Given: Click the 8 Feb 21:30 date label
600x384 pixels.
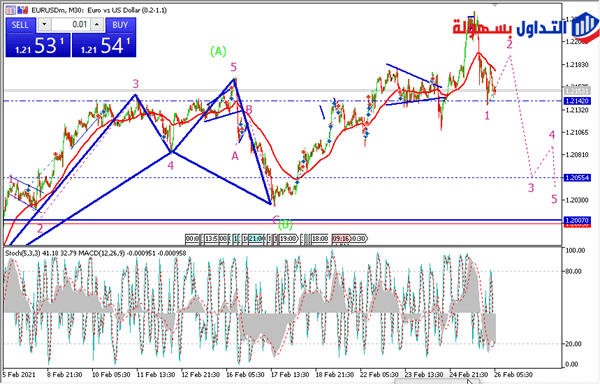Looking at the screenshot, I should pos(65,374).
